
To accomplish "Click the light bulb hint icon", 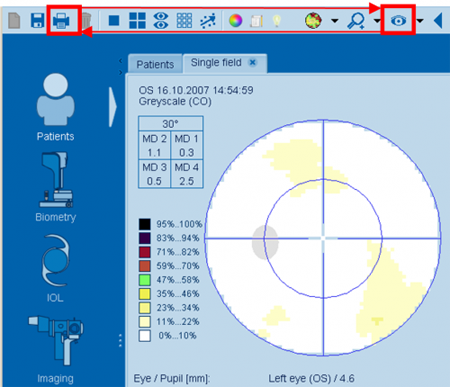I will (276, 21).
